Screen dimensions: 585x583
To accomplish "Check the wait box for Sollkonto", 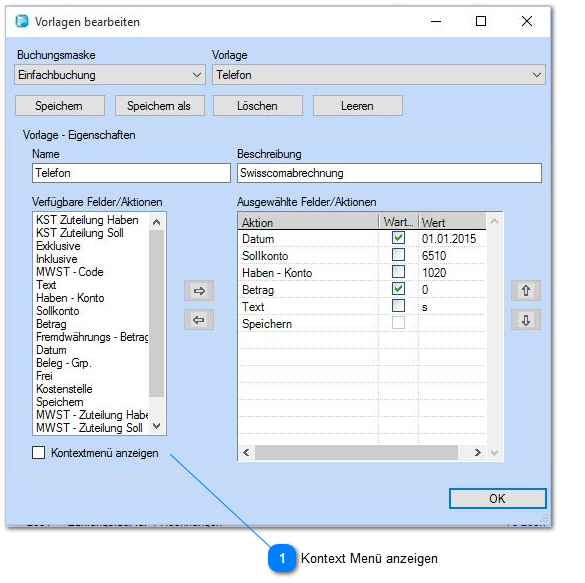I will tap(398, 255).
